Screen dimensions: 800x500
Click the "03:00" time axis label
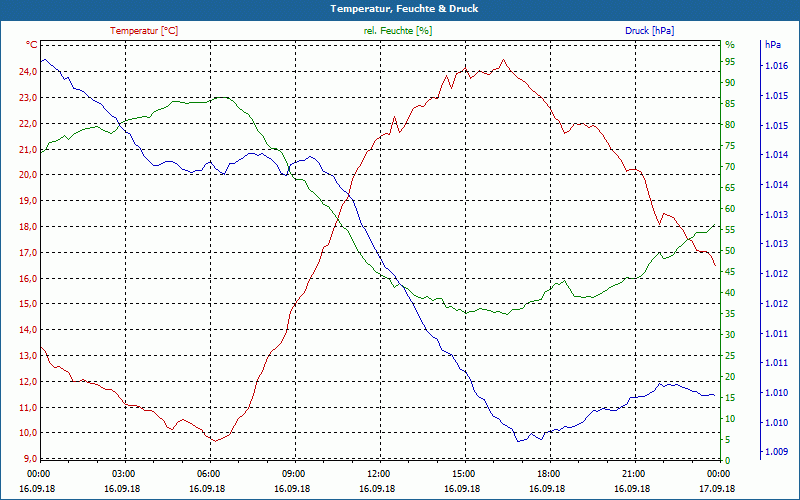122,474
